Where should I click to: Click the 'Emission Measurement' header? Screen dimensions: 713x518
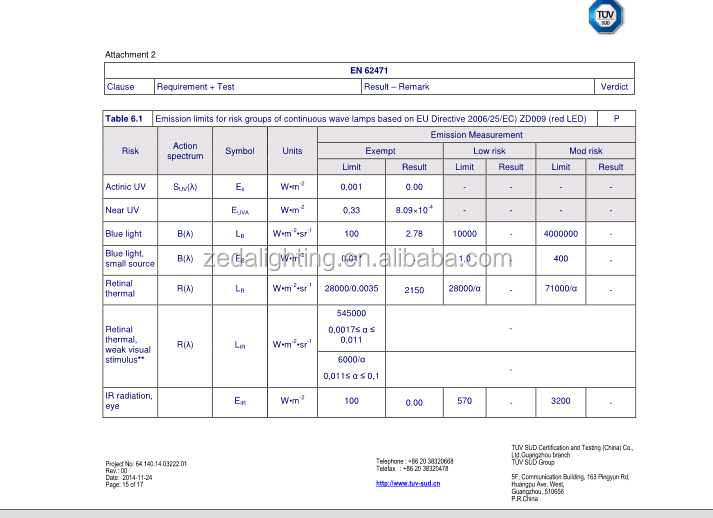[x=476, y=135]
